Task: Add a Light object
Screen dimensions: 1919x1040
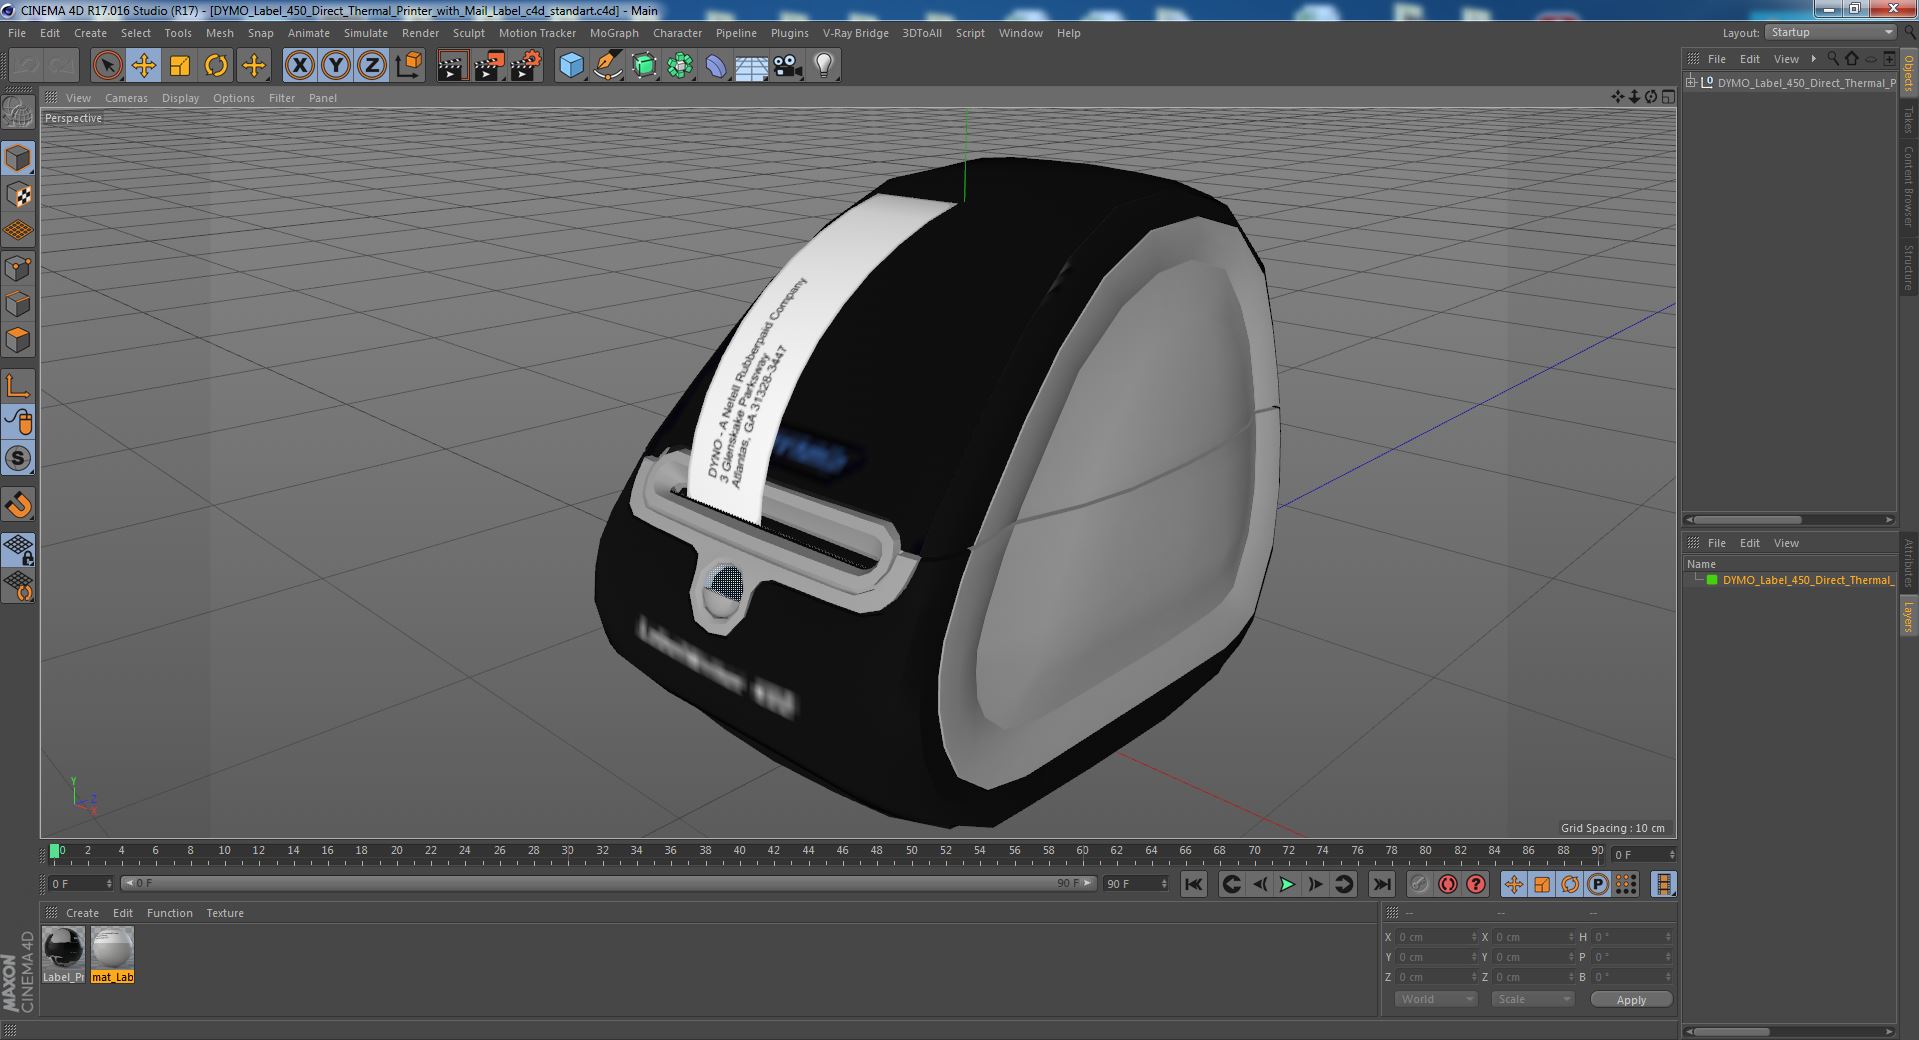Action: click(823, 66)
